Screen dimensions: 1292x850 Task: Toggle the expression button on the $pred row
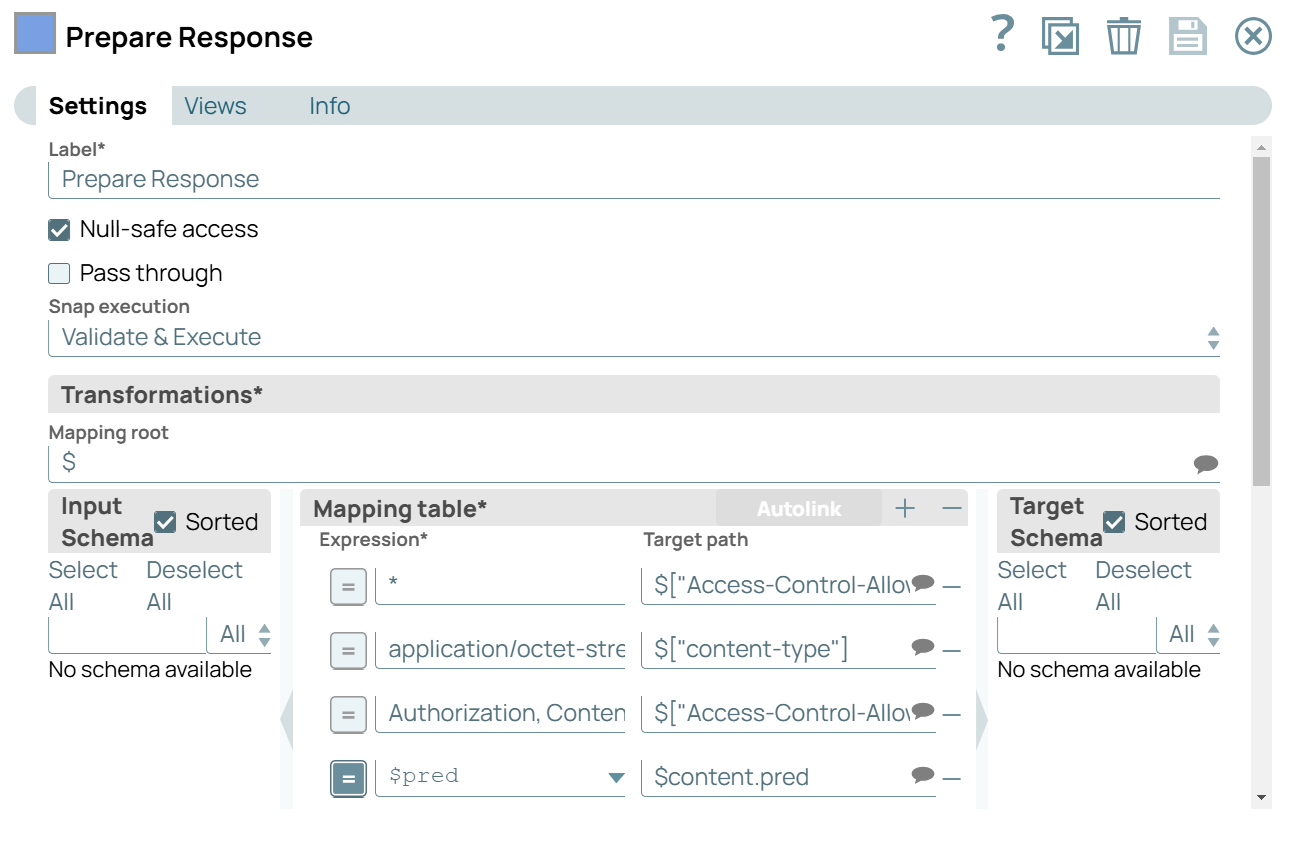coord(348,778)
